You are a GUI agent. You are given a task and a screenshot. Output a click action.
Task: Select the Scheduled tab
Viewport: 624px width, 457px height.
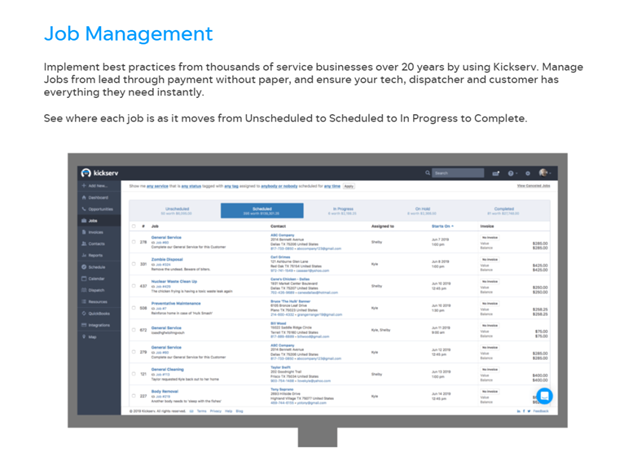click(x=262, y=211)
